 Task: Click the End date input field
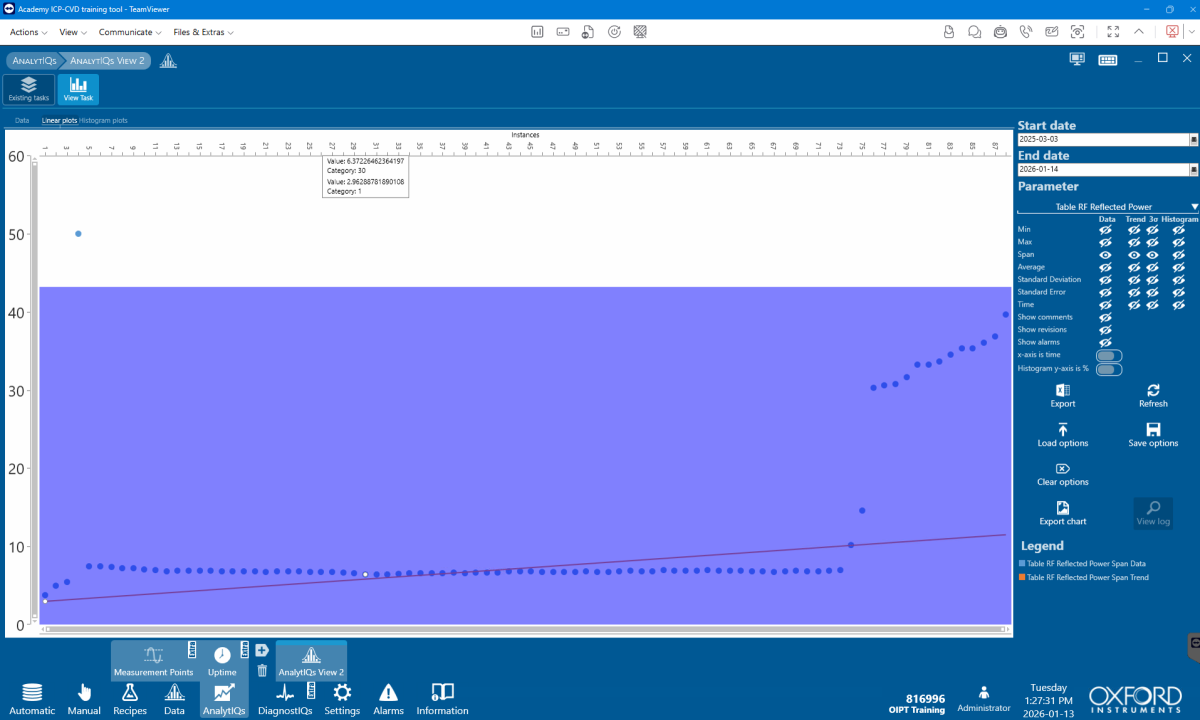[x=1102, y=170]
